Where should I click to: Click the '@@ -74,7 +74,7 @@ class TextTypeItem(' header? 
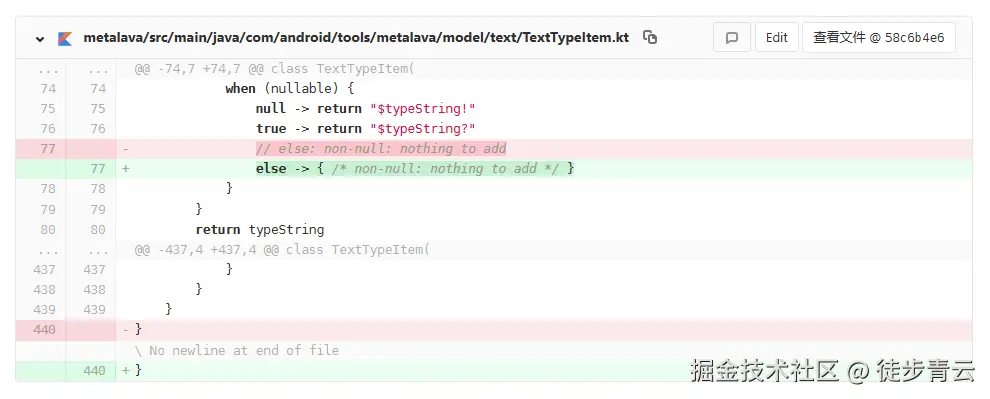tap(274, 69)
